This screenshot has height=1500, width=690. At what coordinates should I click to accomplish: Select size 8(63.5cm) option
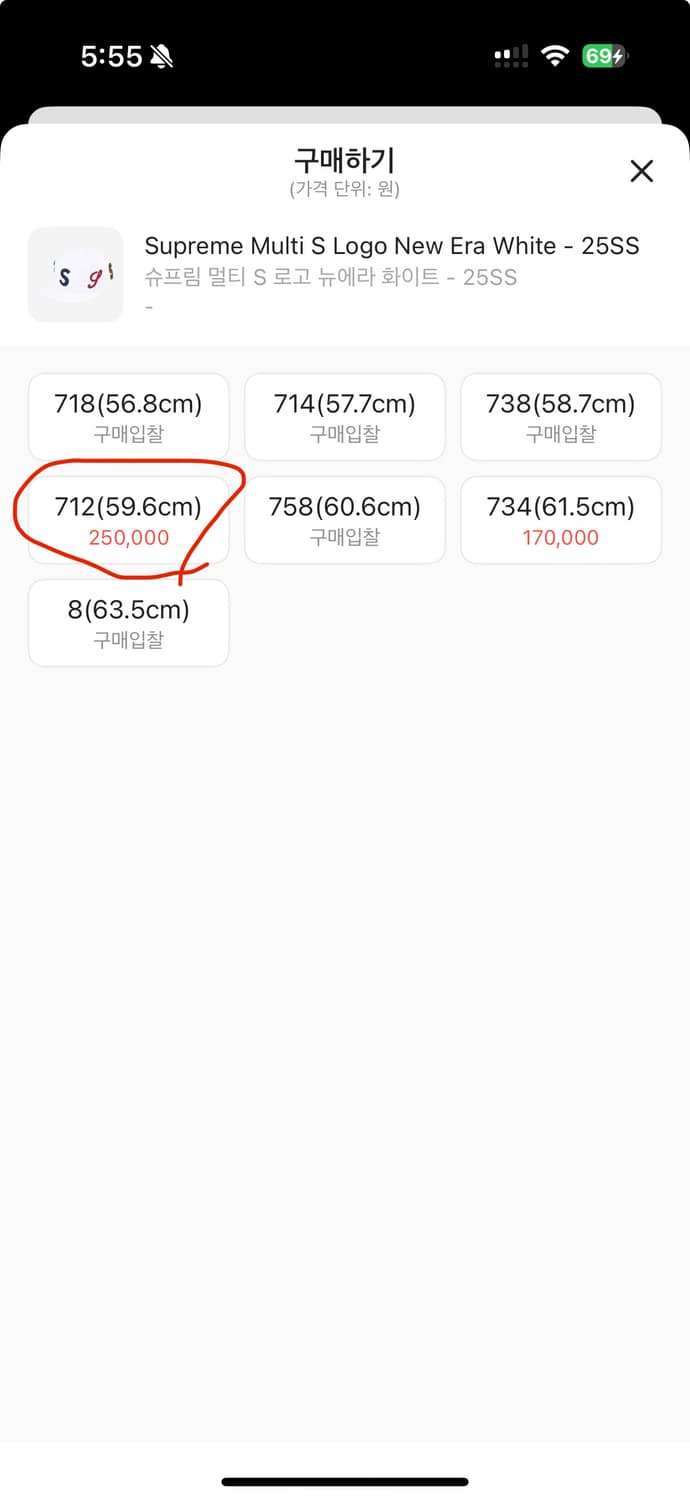coord(129,623)
